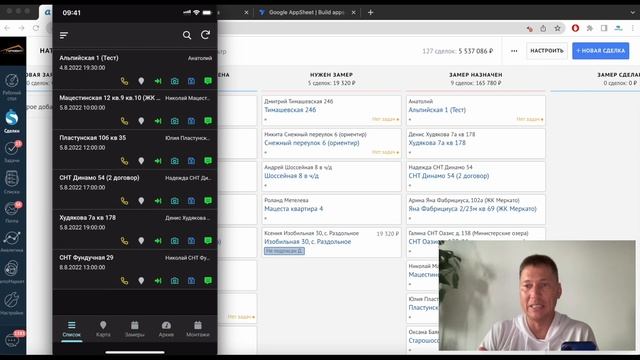Open deal Шоссейная 8 в ч/д
The height and width of the screenshot is (360, 640).
291,176
